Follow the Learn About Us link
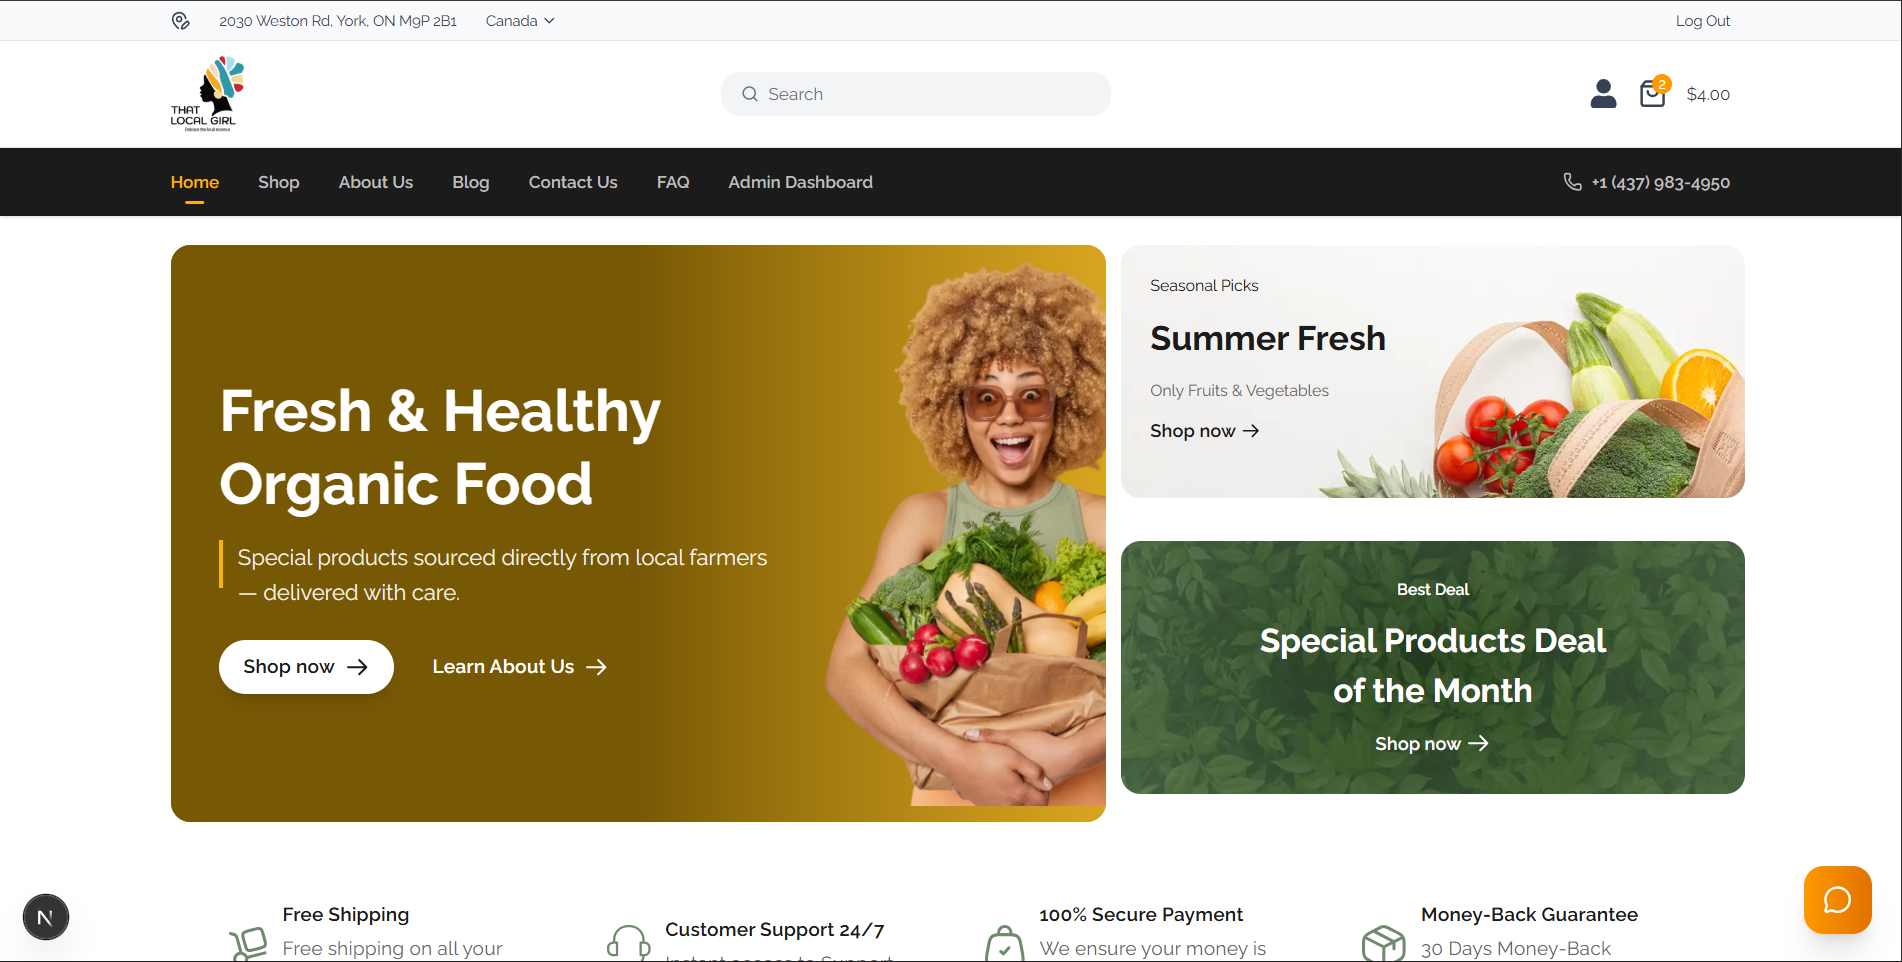The width and height of the screenshot is (1902, 962). pos(519,667)
